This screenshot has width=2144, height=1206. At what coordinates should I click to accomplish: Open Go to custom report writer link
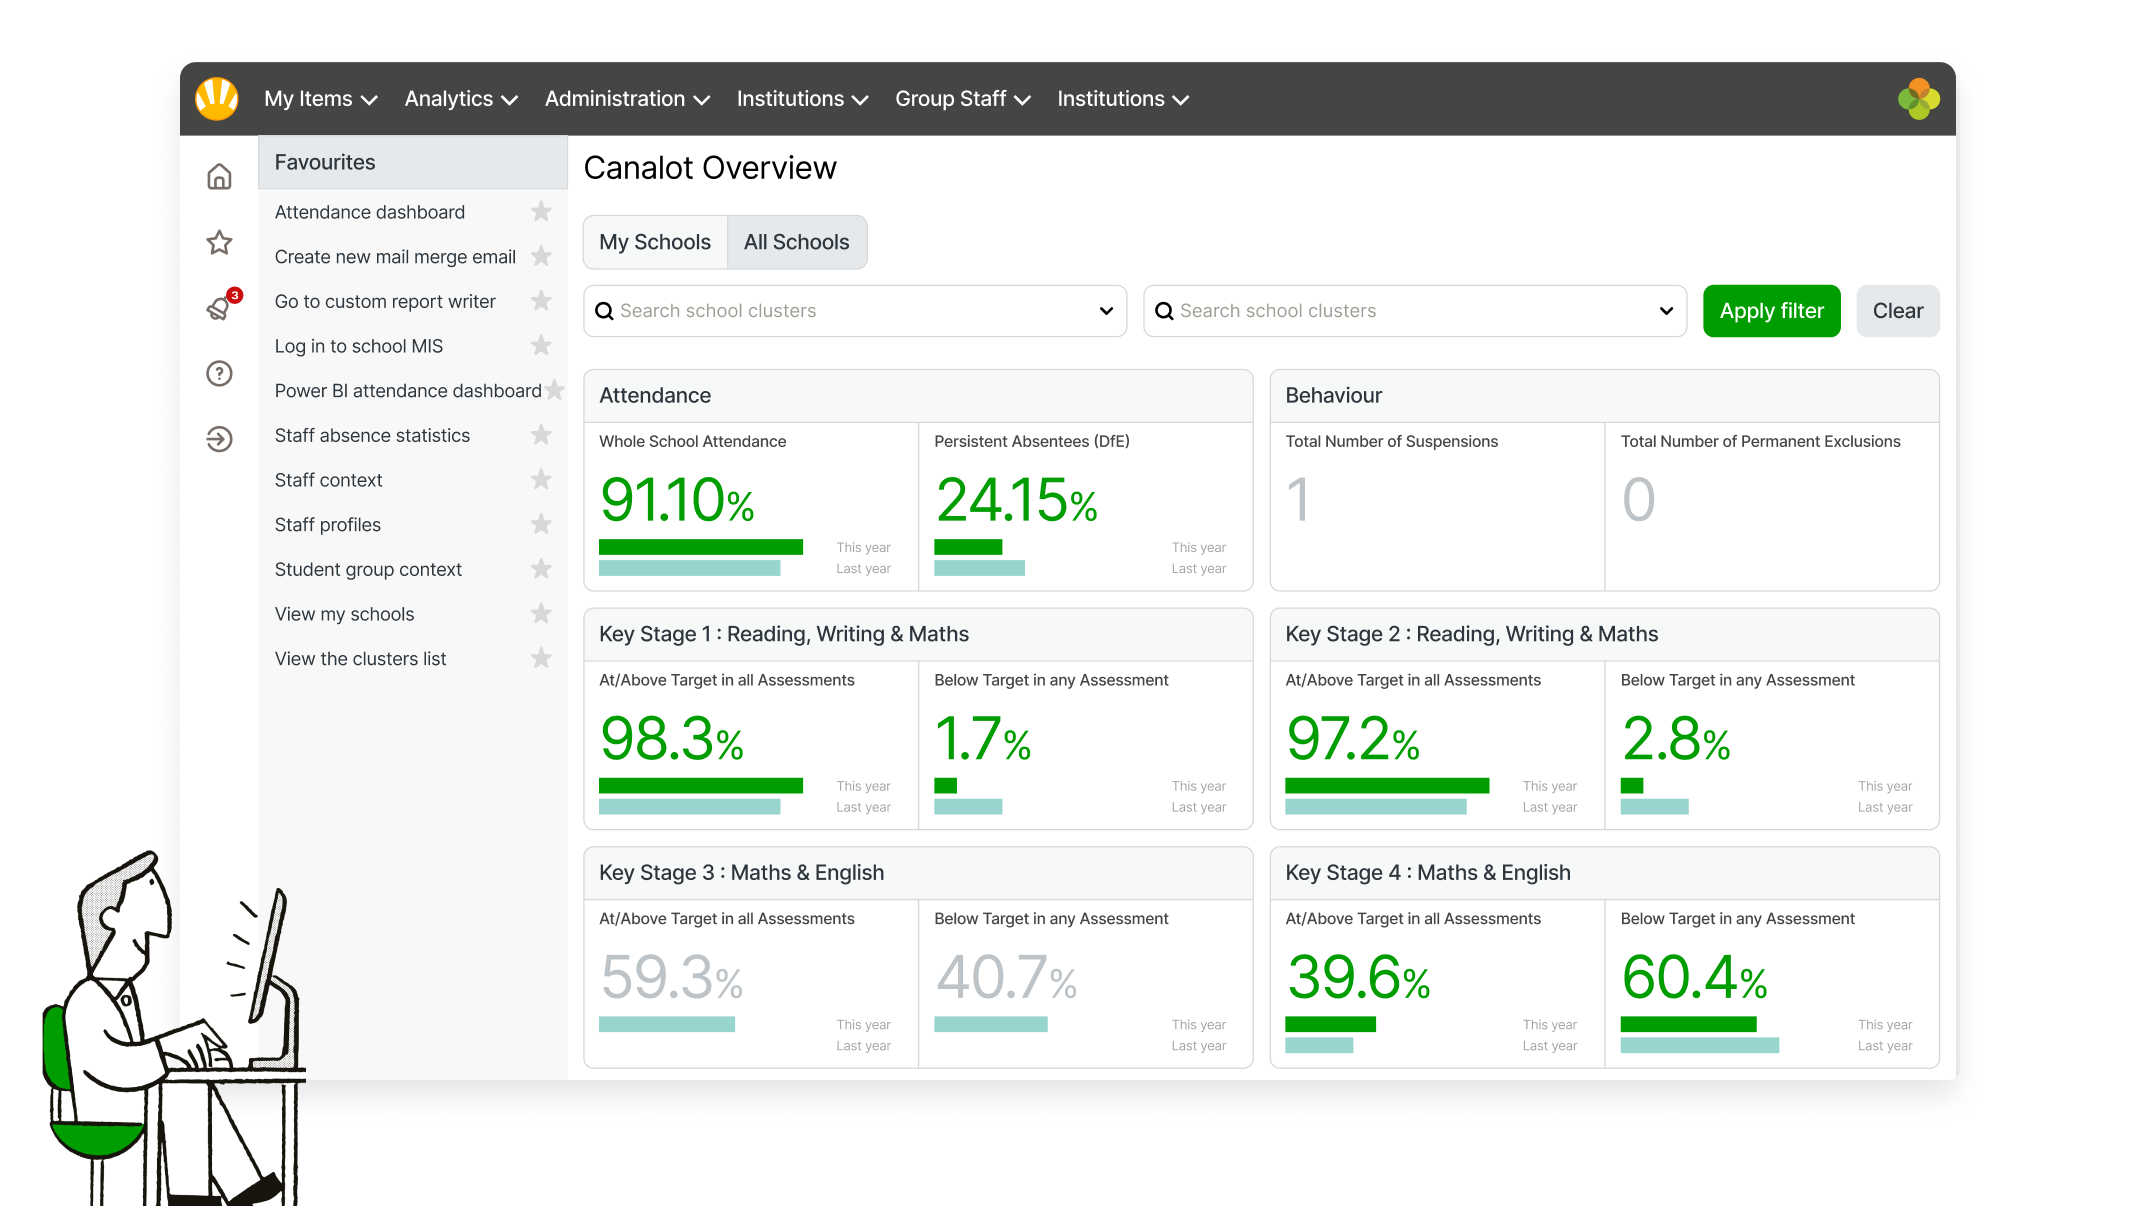385,301
